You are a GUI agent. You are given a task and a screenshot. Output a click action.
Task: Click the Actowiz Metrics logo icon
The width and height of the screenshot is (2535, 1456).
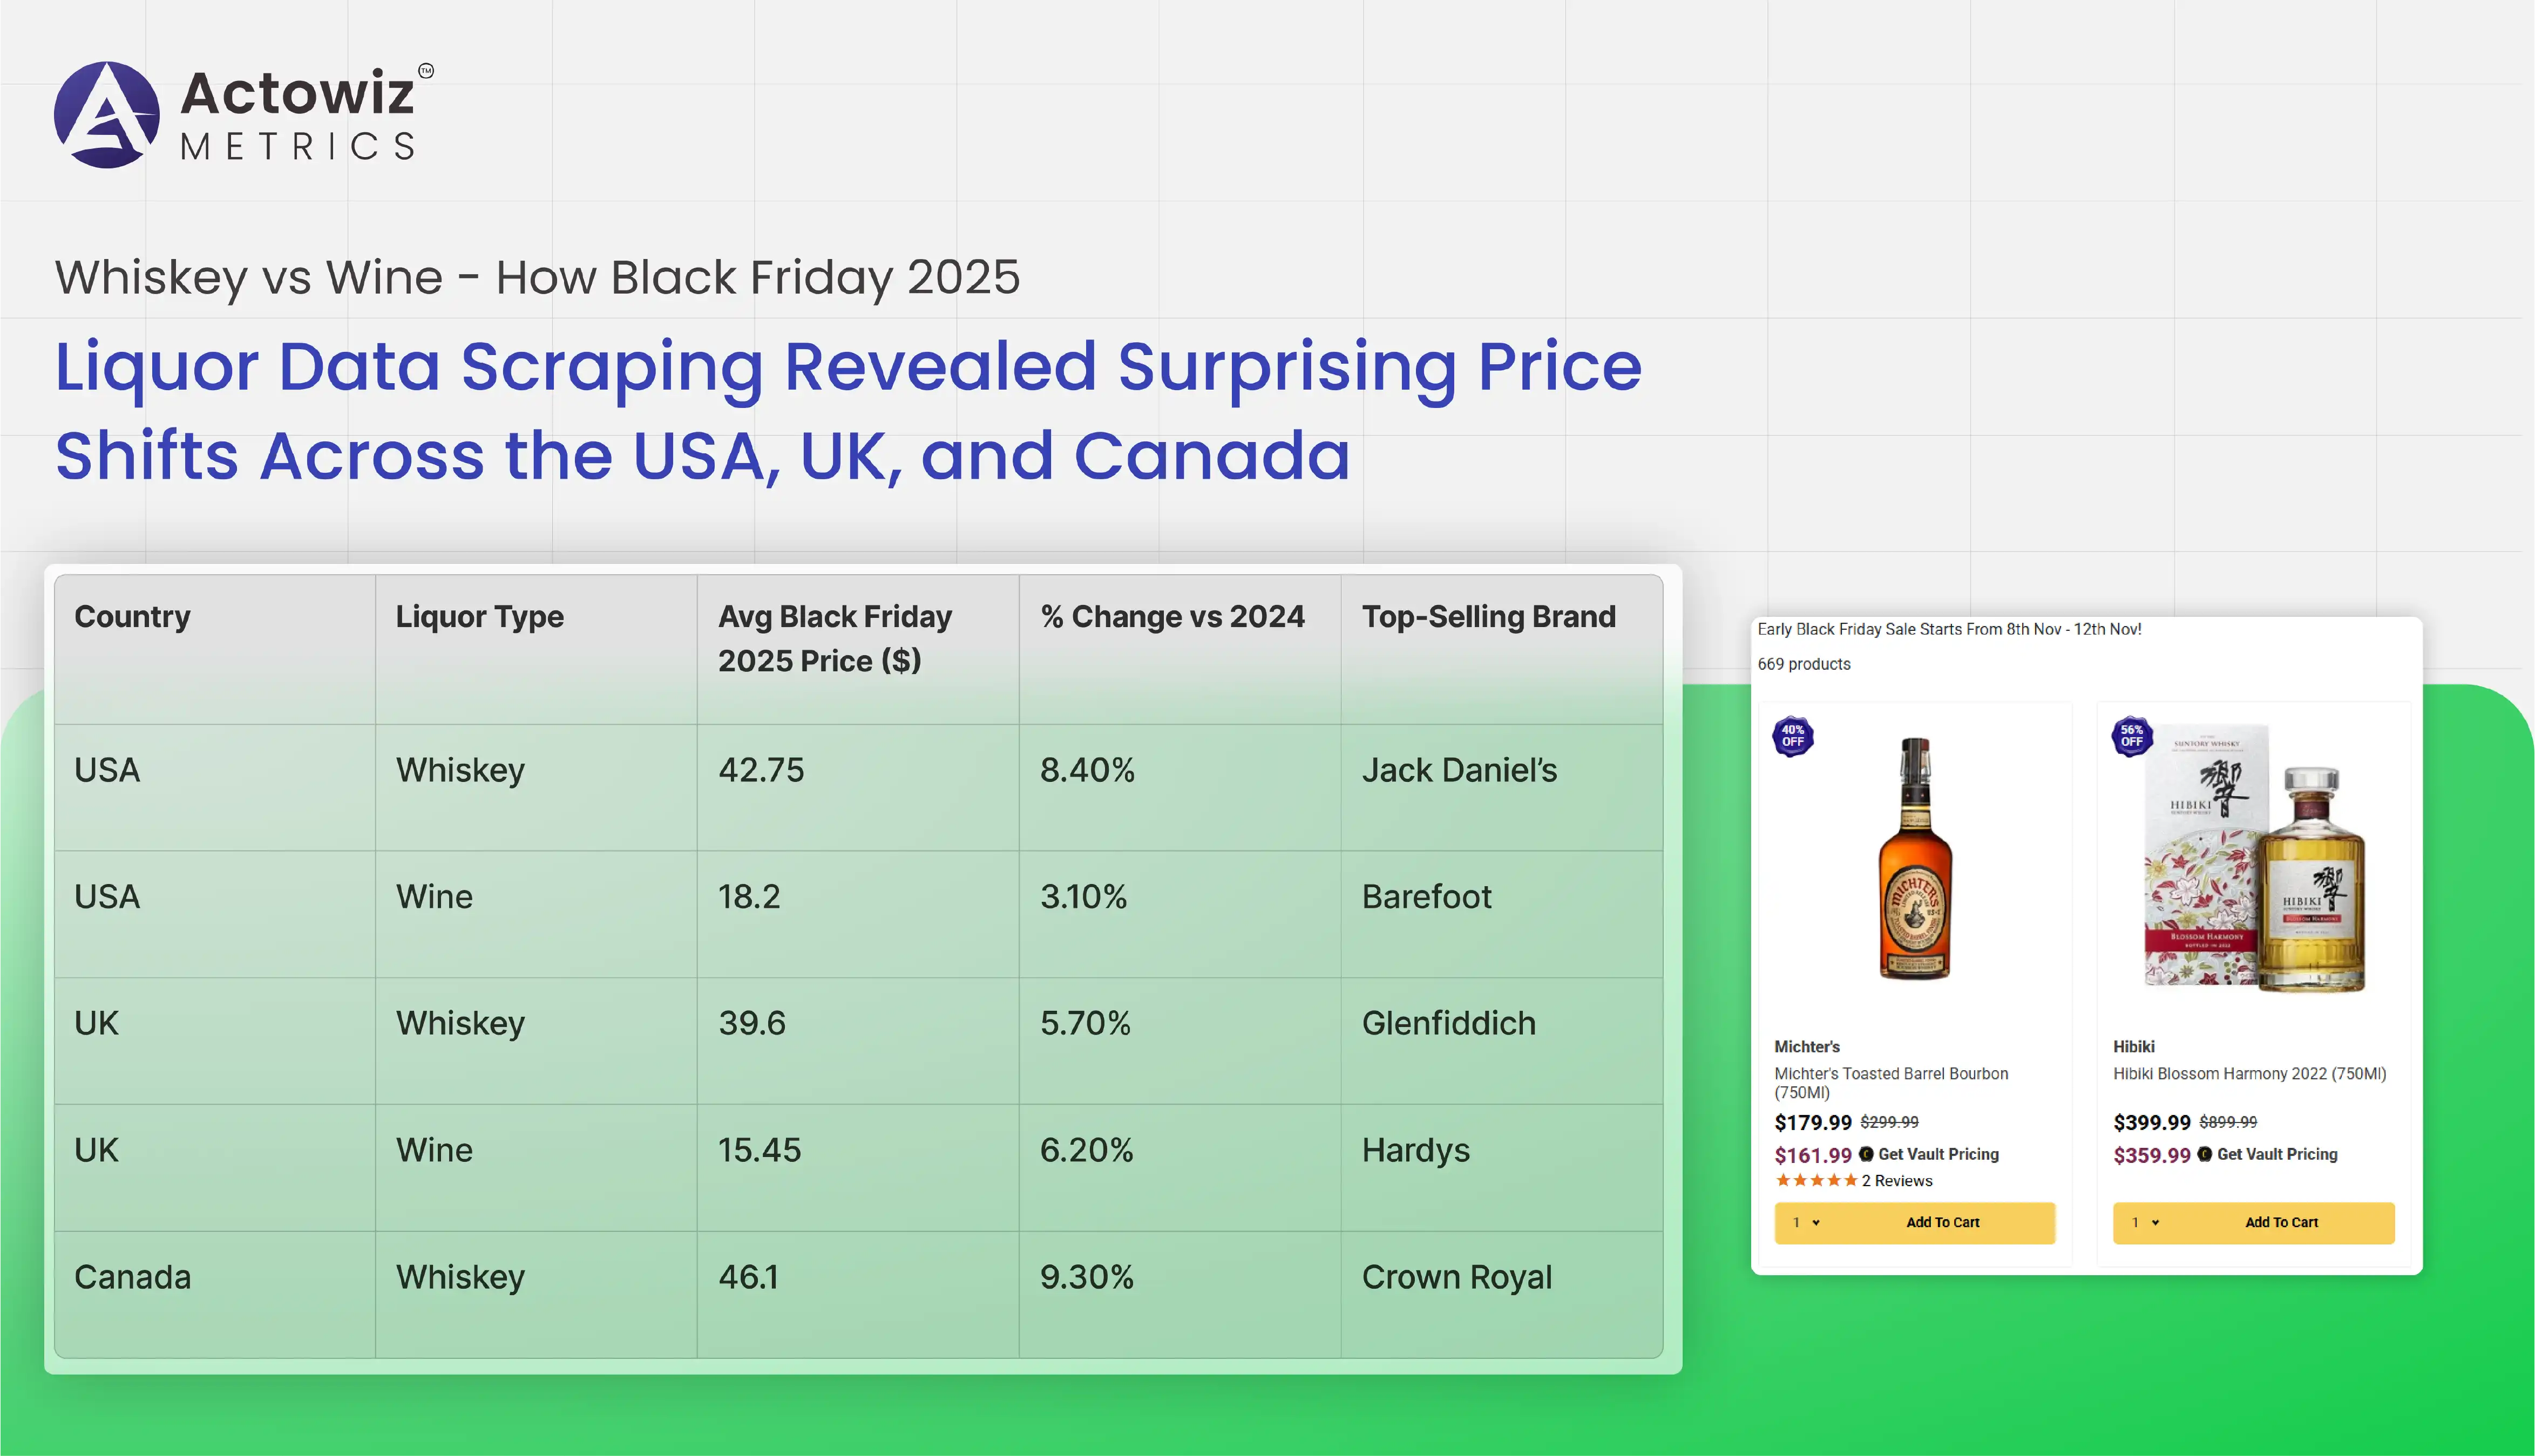[x=106, y=115]
